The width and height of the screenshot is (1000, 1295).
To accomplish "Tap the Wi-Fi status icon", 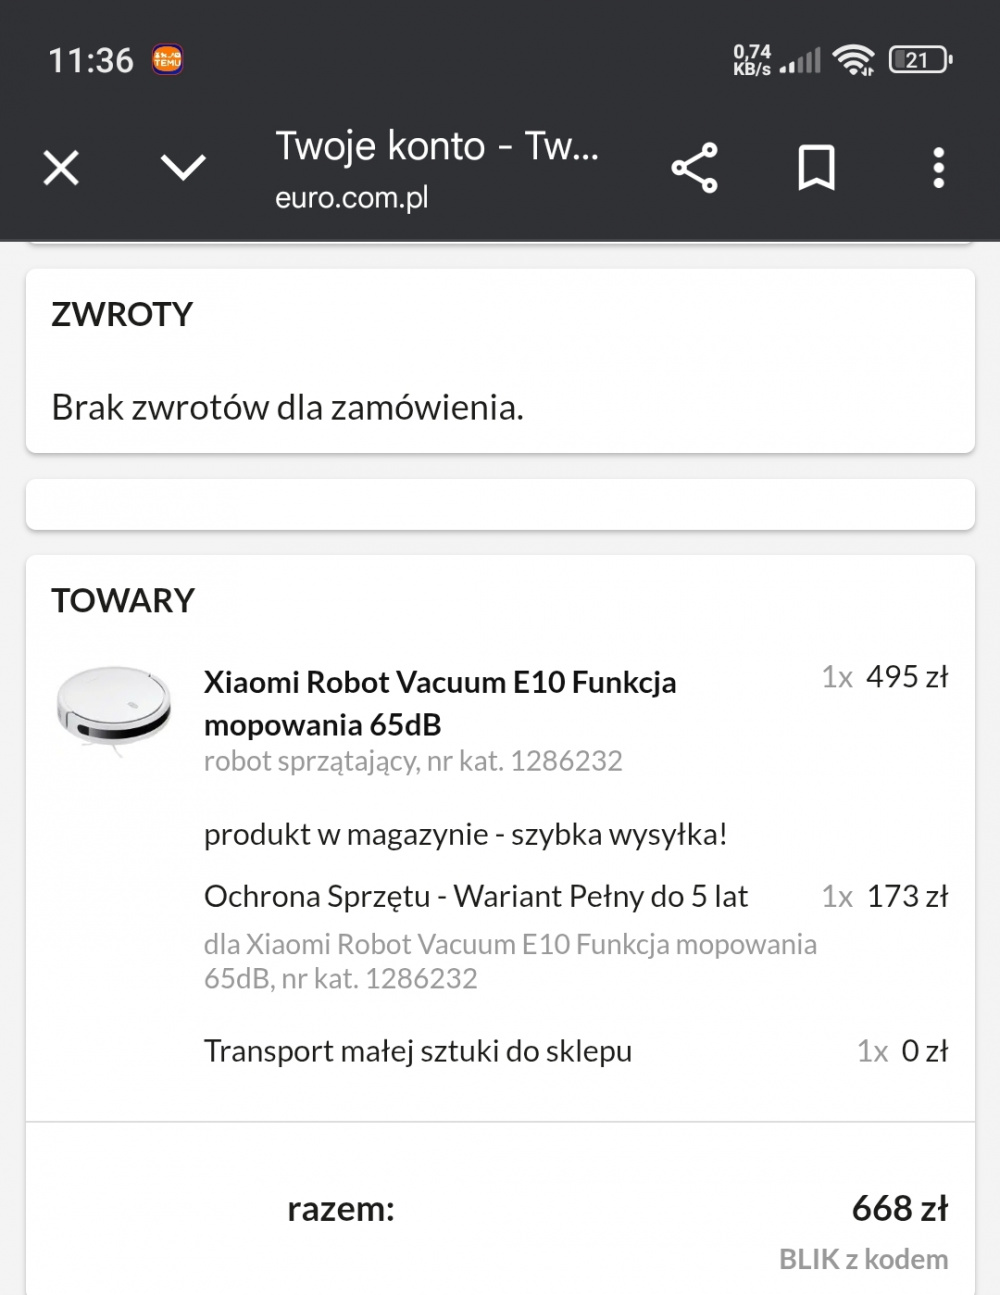I will point(855,60).
